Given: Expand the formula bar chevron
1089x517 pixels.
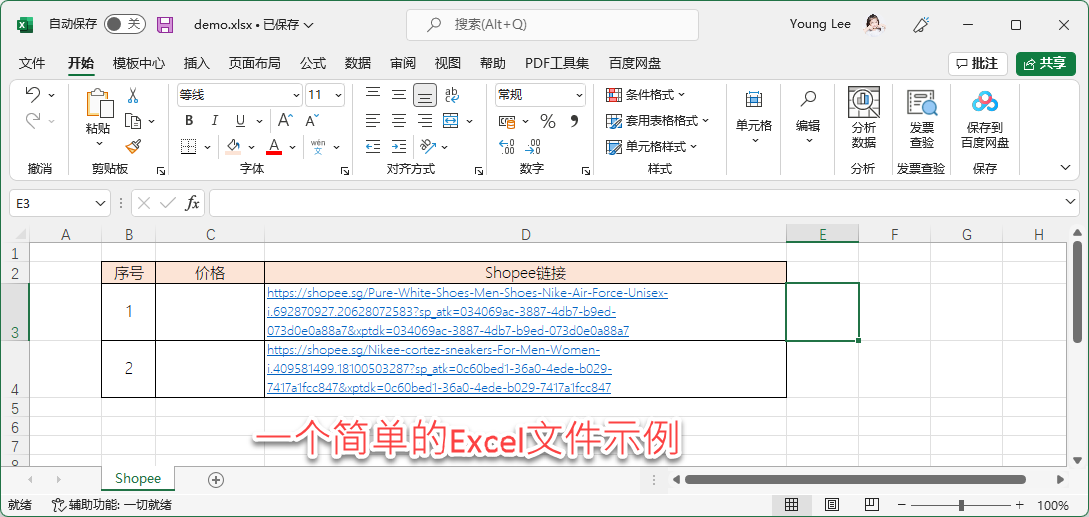Looking at the screenshot, I should click(1072, 202).
